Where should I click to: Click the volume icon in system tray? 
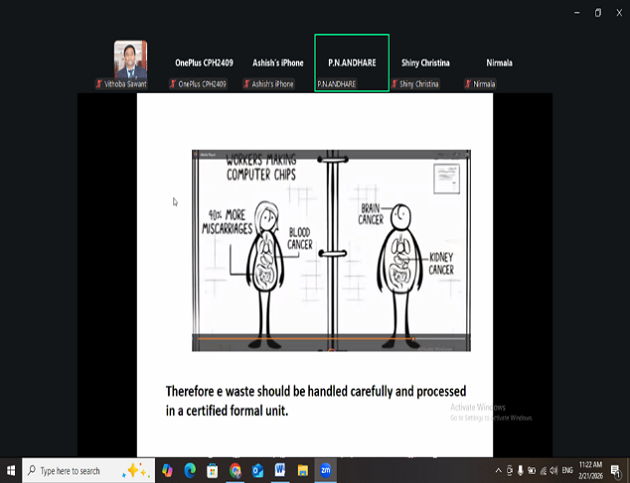click(x=552, y=470)
